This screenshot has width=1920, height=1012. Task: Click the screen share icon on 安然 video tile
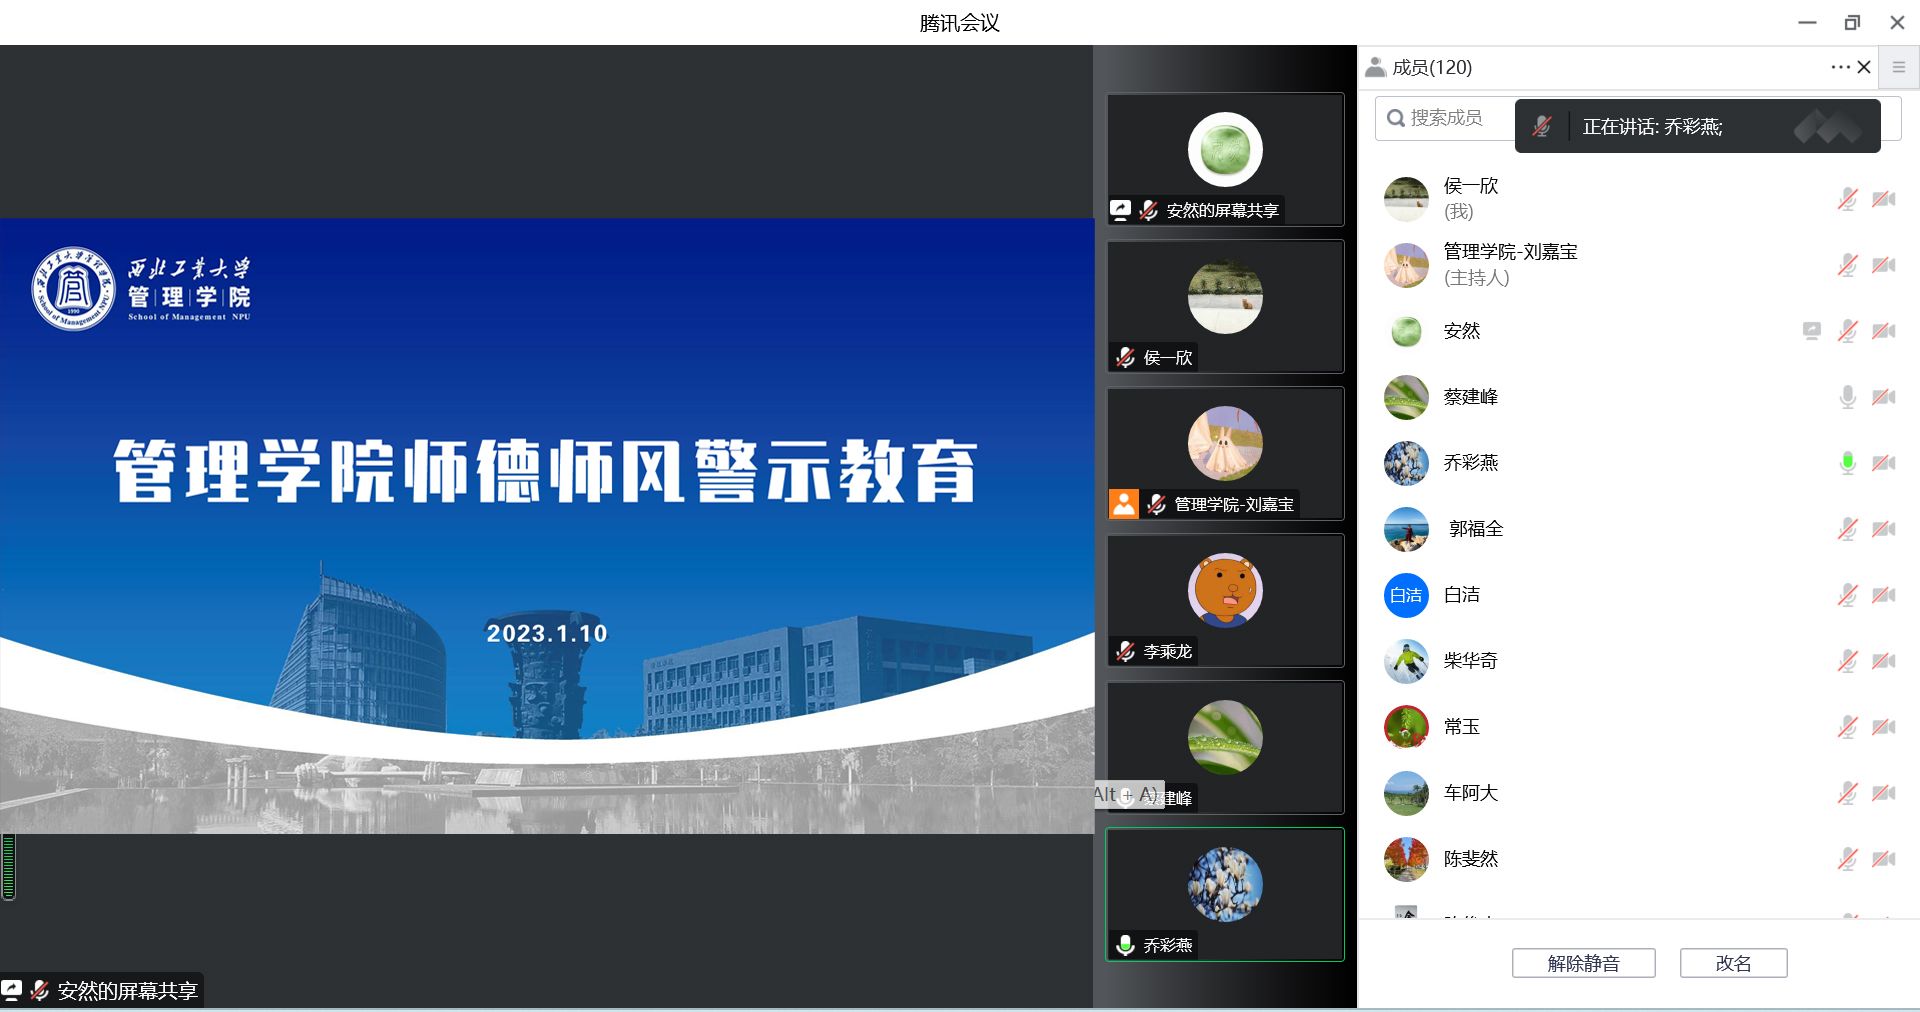pyautogui.click(x=1120, y=210)
